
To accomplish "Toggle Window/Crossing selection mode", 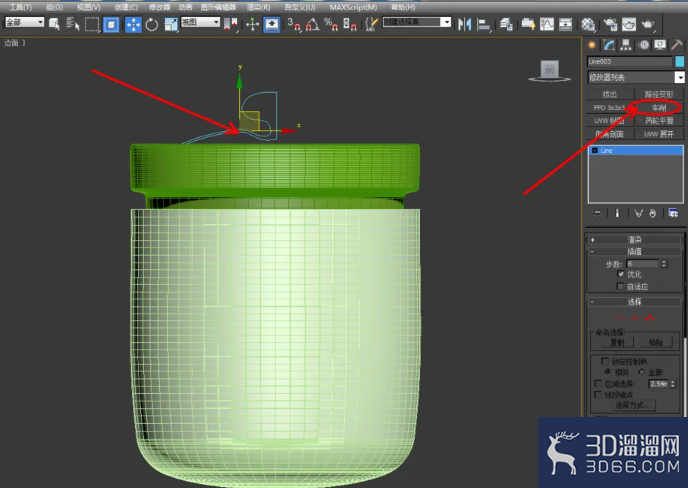I will 111,25.
